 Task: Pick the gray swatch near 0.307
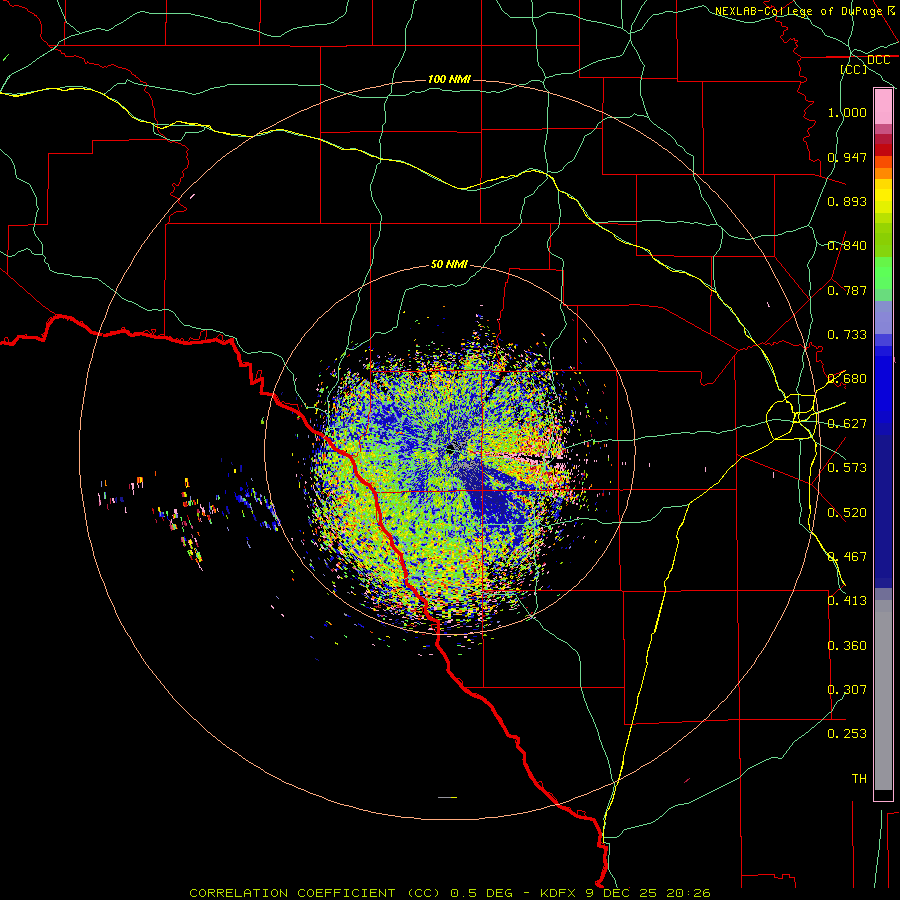click(x=883, y=695)
